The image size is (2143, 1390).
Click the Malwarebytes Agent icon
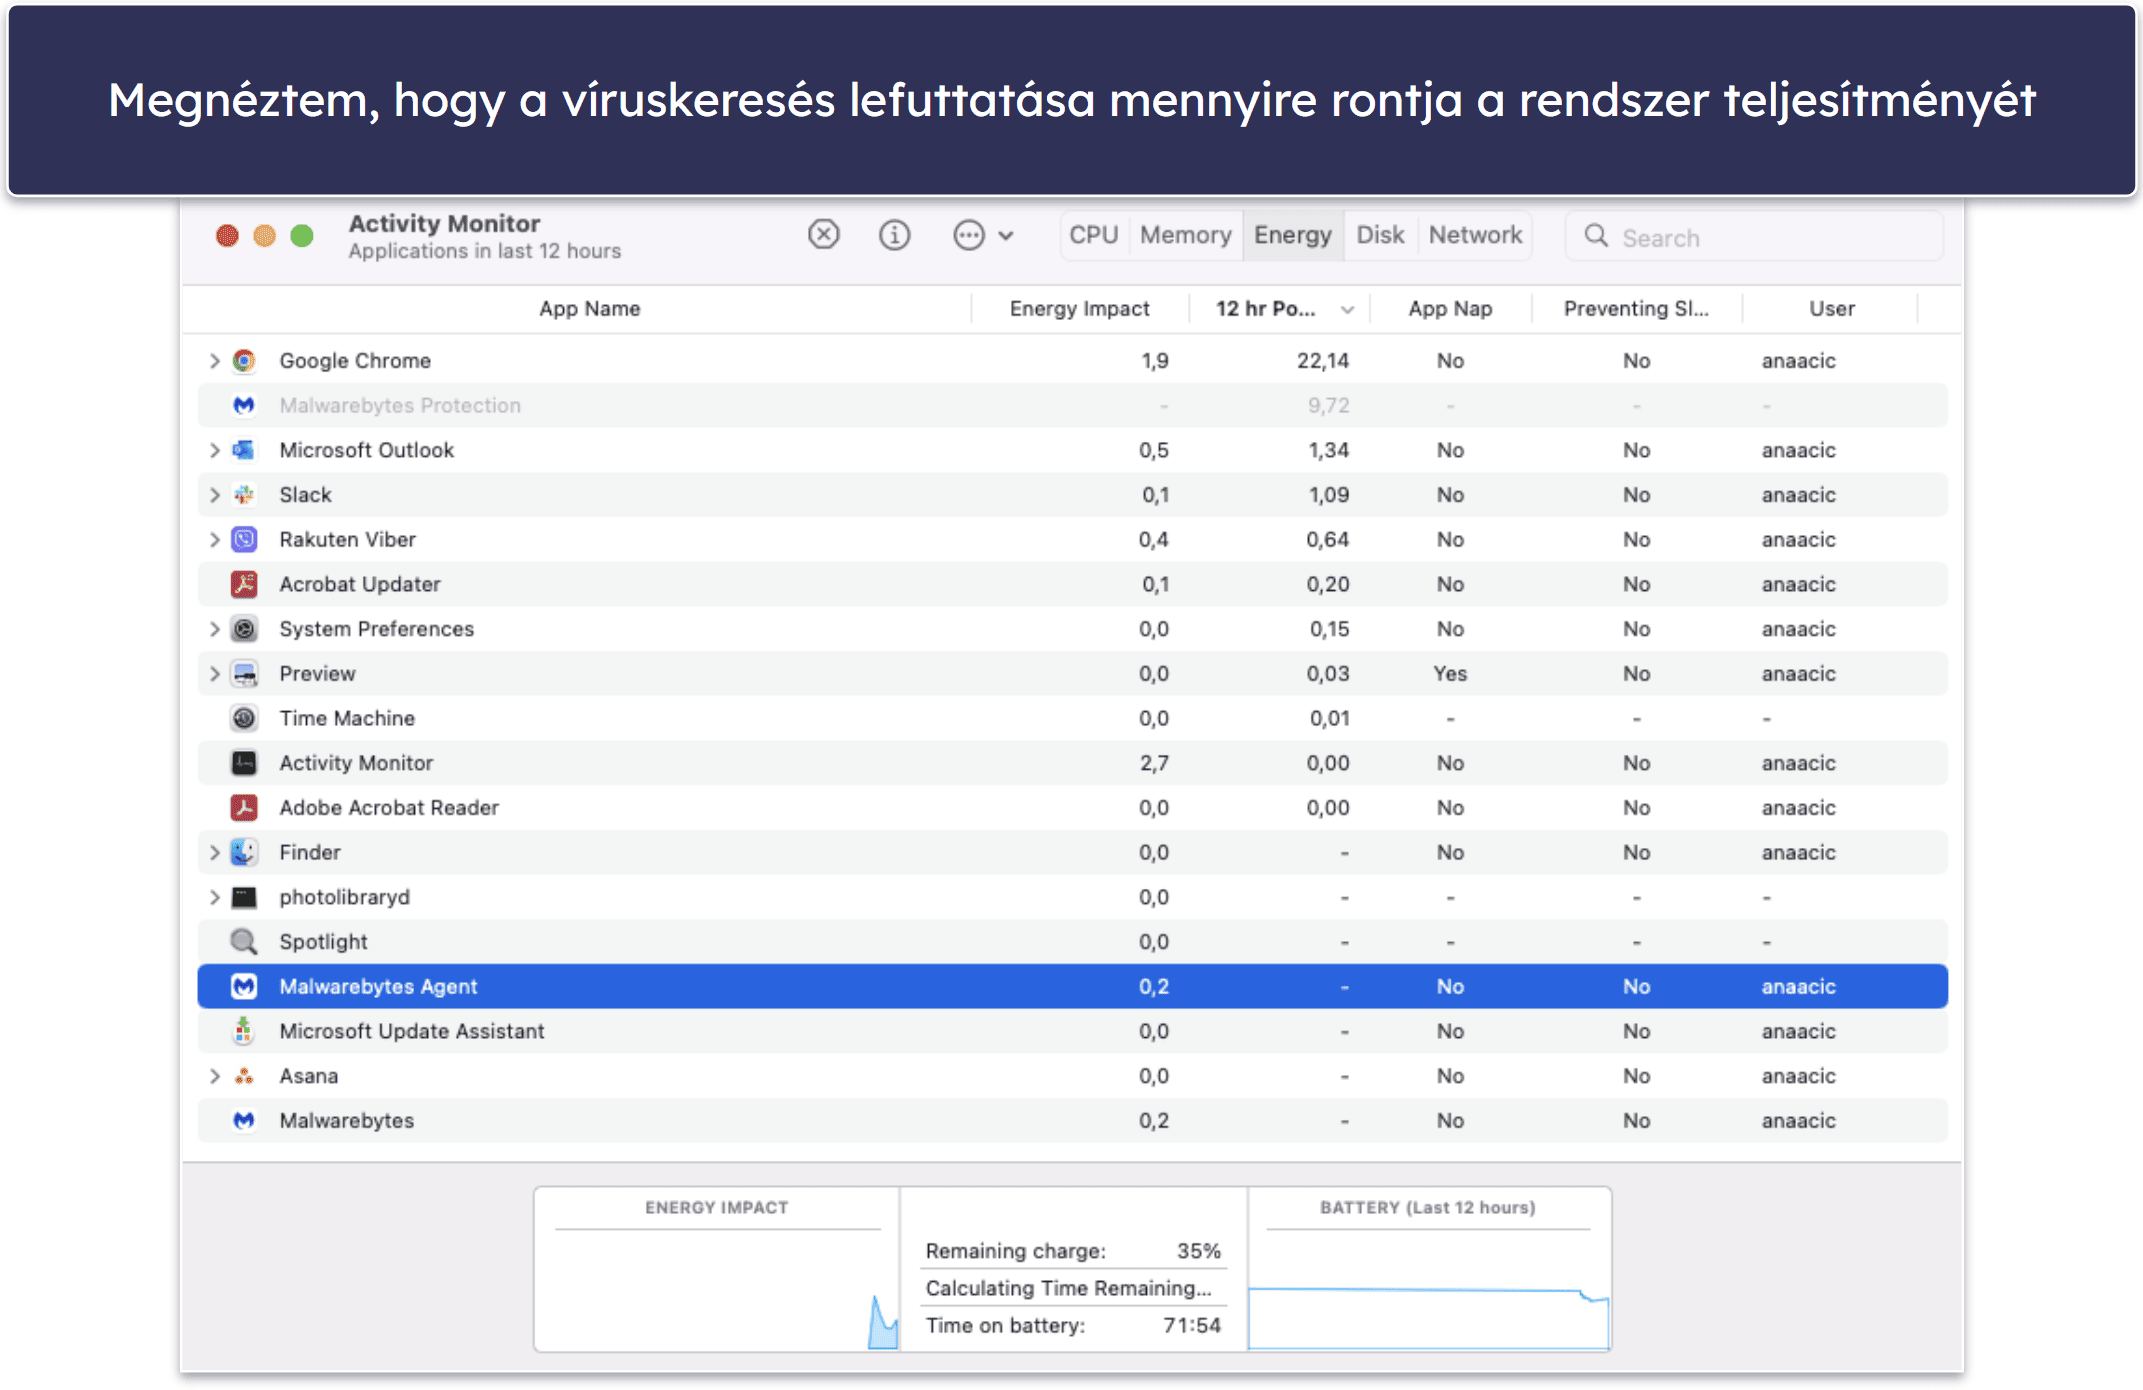click(244, 986)
